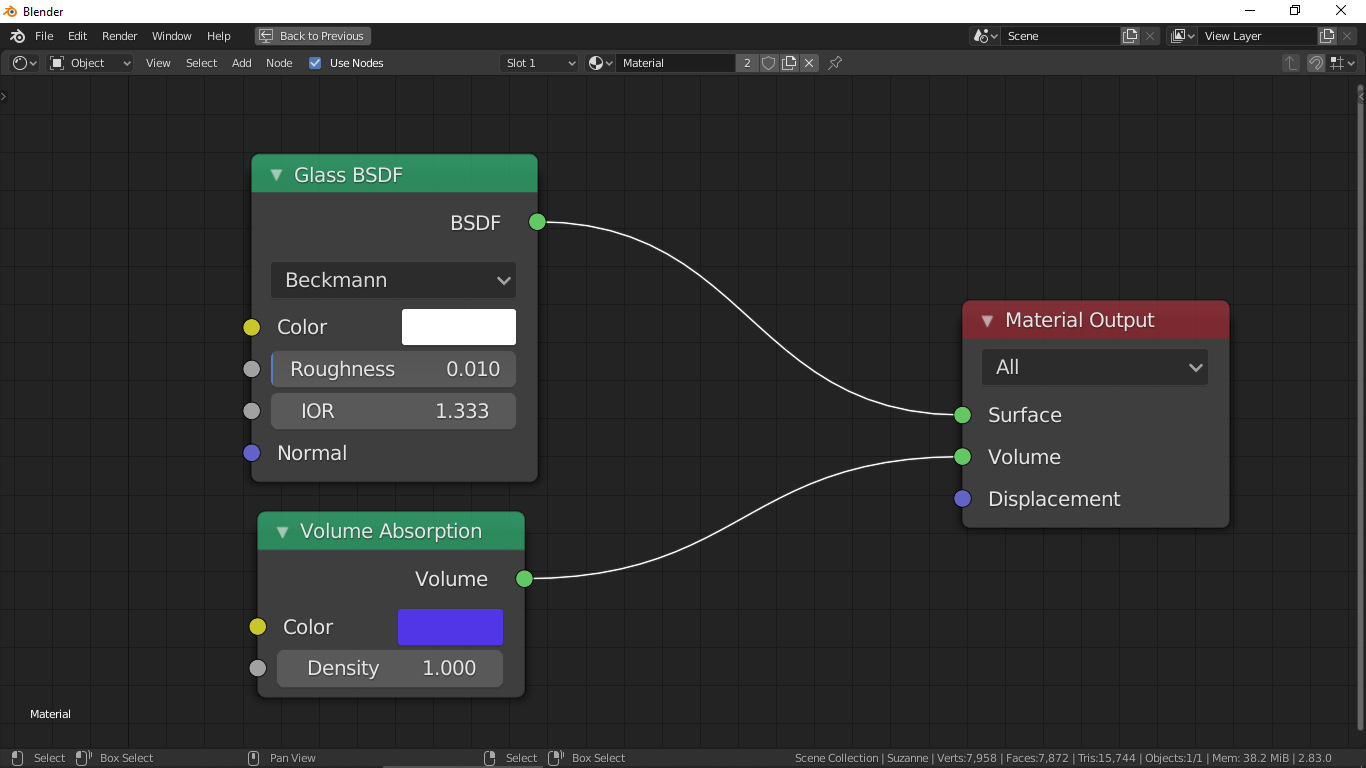Open the Object shader type dropdown
This screenshot has height=768, width=1366.
[91, 63]
